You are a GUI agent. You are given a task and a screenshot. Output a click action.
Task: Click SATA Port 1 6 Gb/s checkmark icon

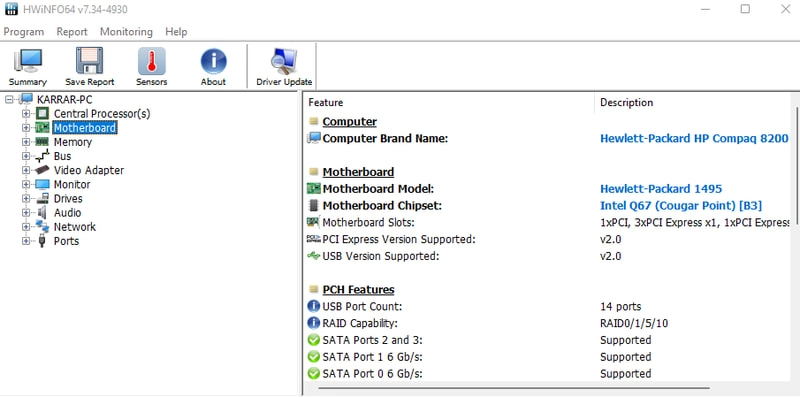coord(314,357)
